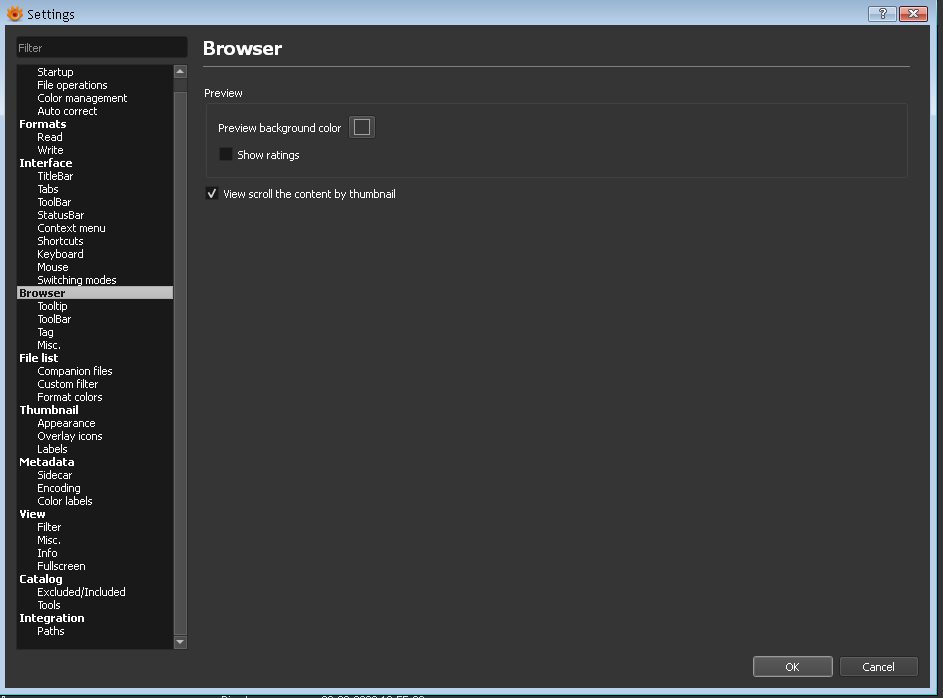This screenshot has width=943, height=698.
Task: Select the File list category
Action: pos(38,358)
